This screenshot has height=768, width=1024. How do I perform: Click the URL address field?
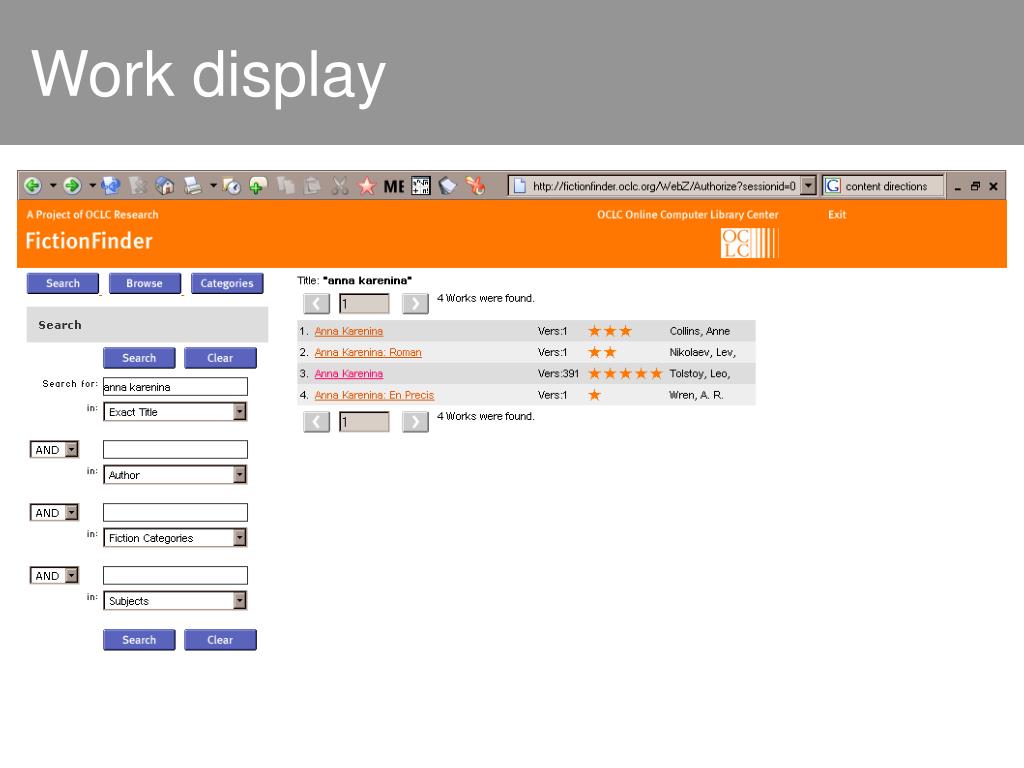(664, 186)
